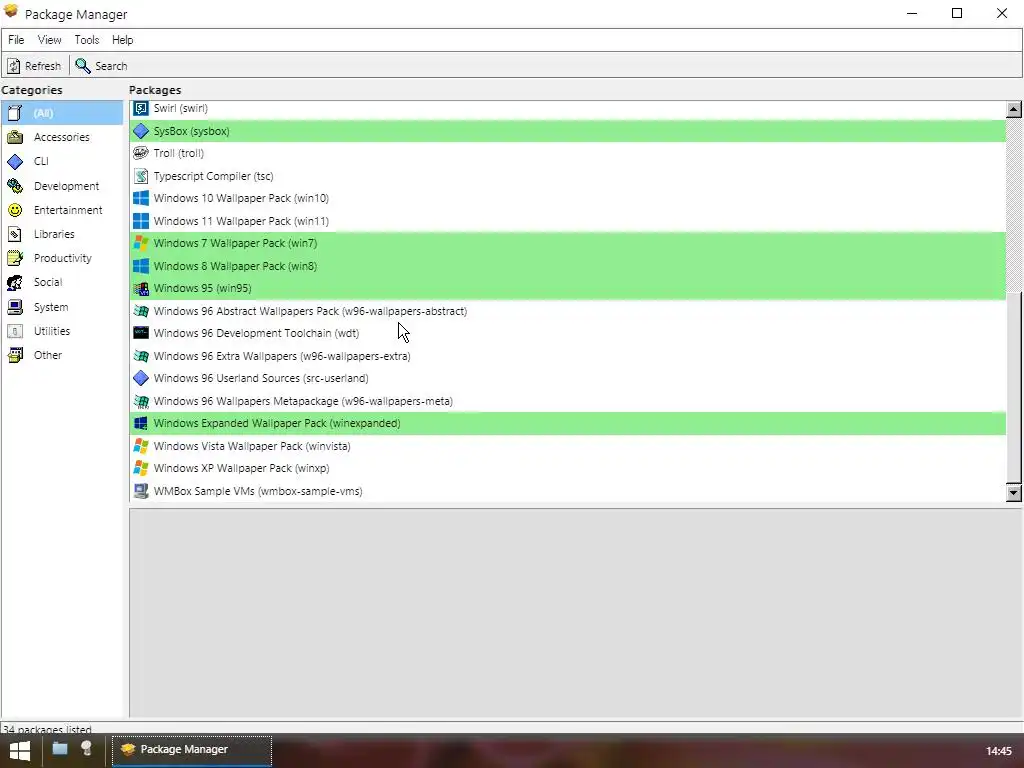Select Windows 96 Userland Sources row

pos(568,379)
